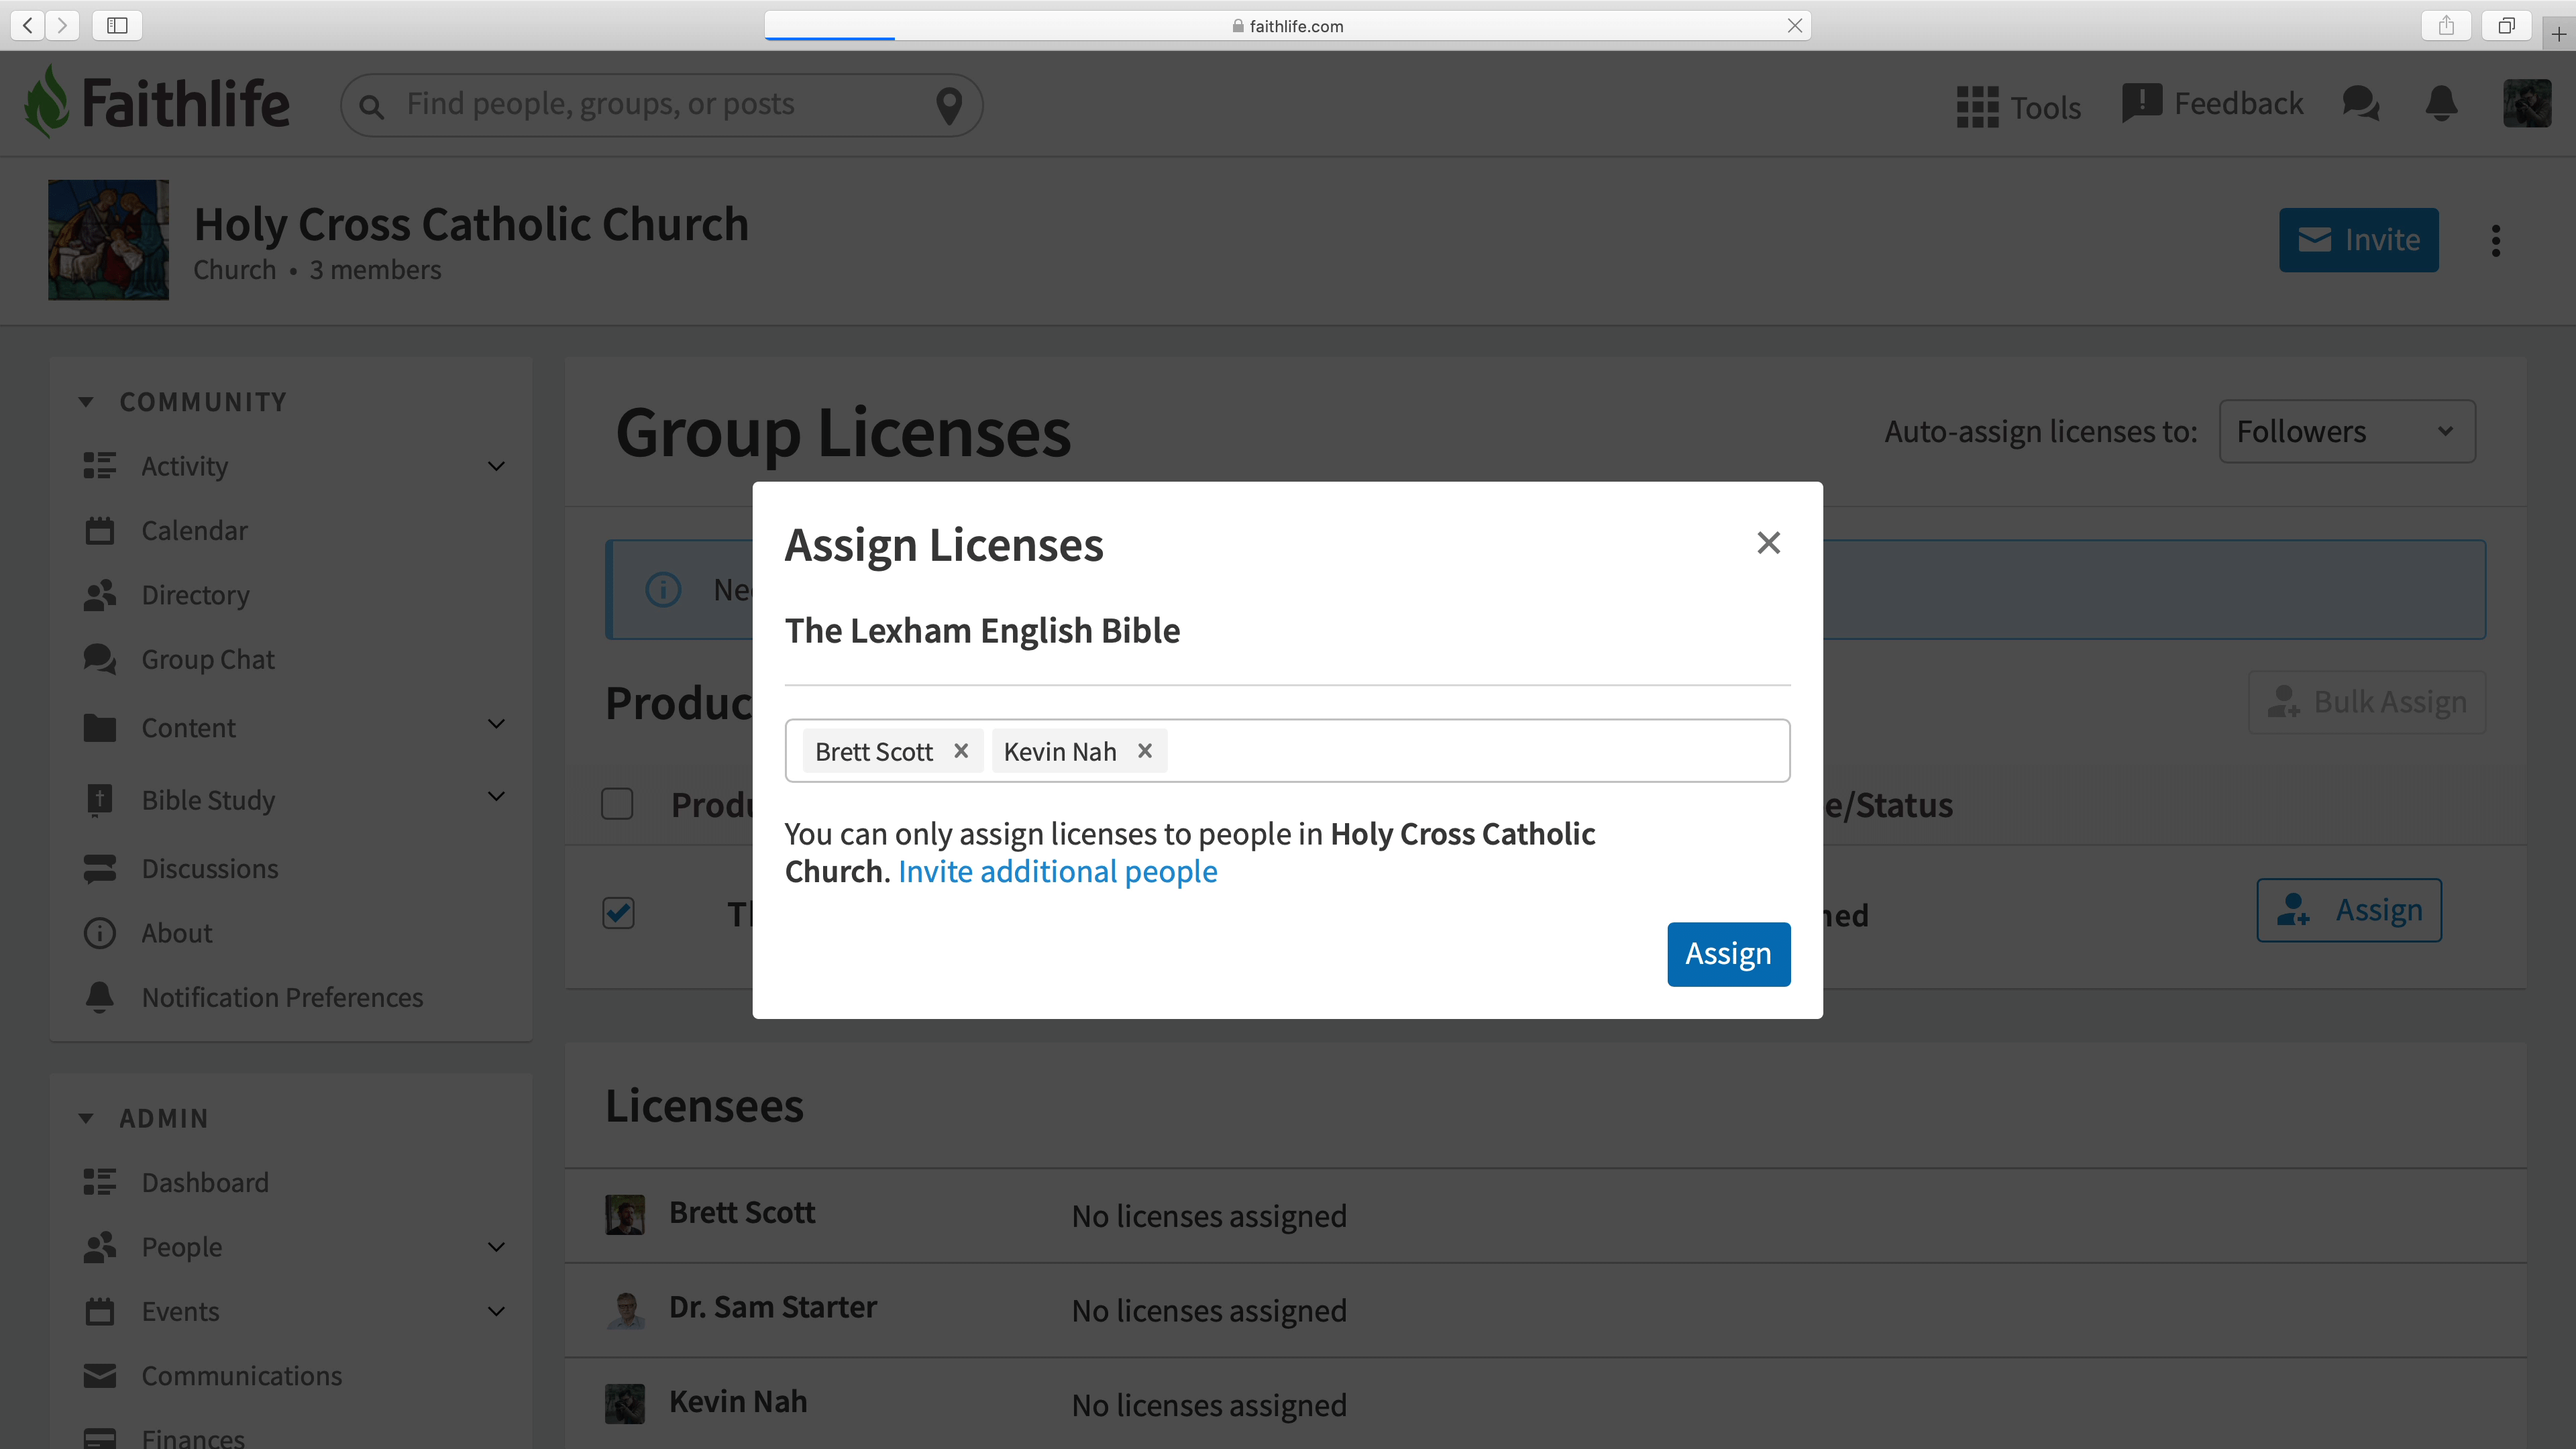2576x1449 pixels.
Task: Open Group Chat in sidebar
Action: tap(207, 660)
